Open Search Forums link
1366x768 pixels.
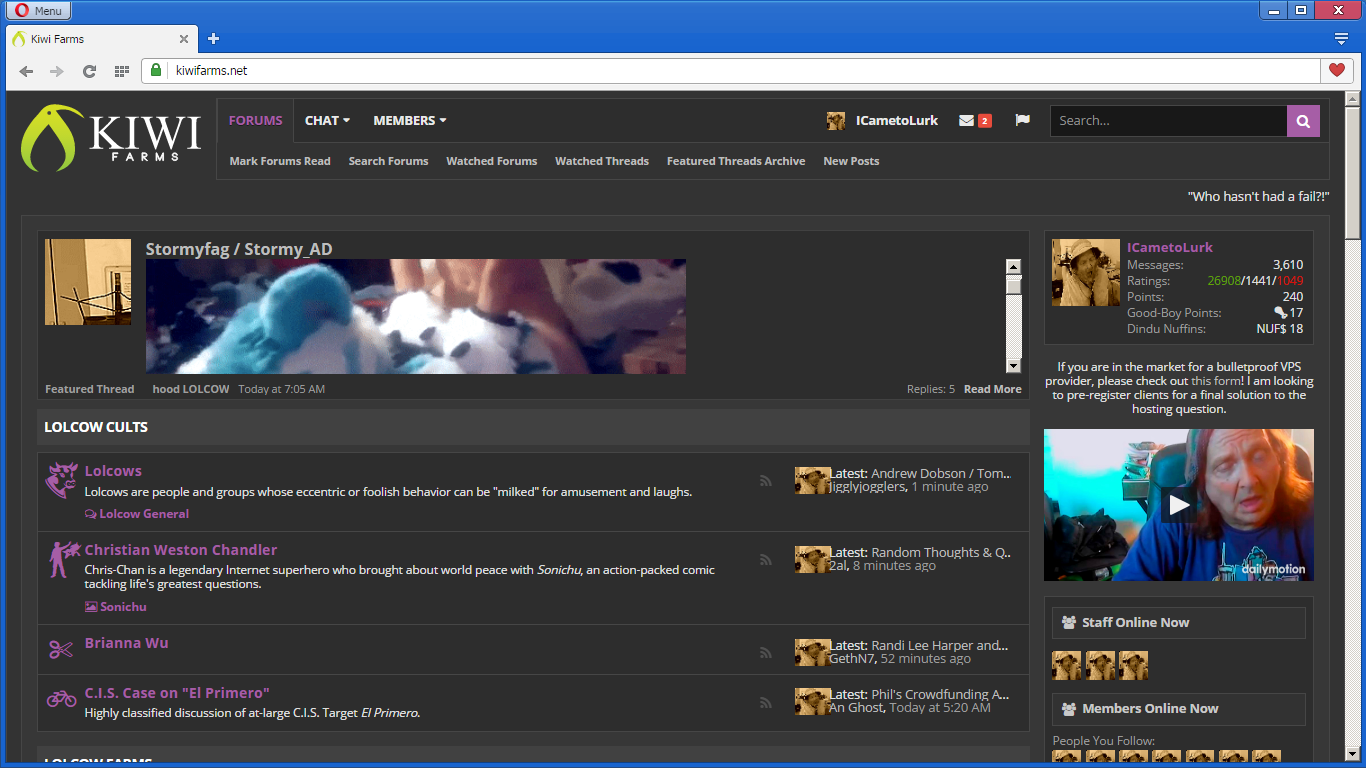388,161
